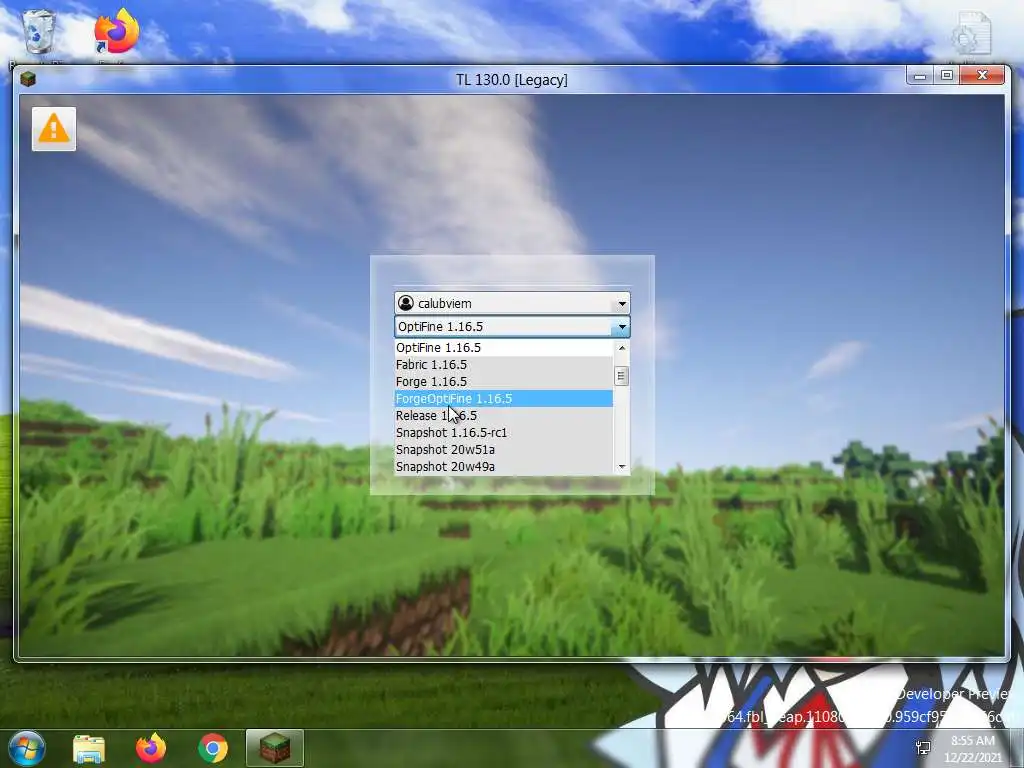
Task: Click the version list scrollbar thumb
Action: [x=622, y=376]
